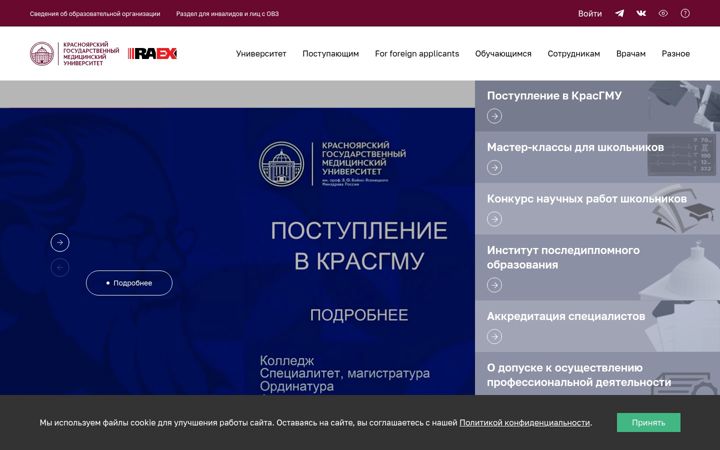This screenshot has width=720, height=450.
Task: Accept cookies with Принять button
Action: [x=648, y=422]
